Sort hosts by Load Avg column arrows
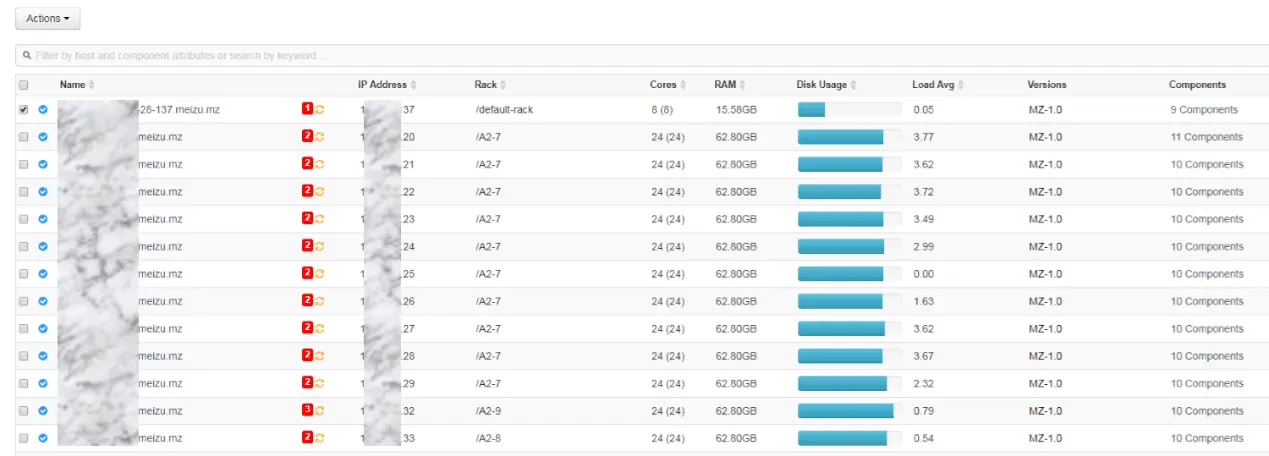The width and height of the screenshot is (1269, 456). click(x=960, y=85)
